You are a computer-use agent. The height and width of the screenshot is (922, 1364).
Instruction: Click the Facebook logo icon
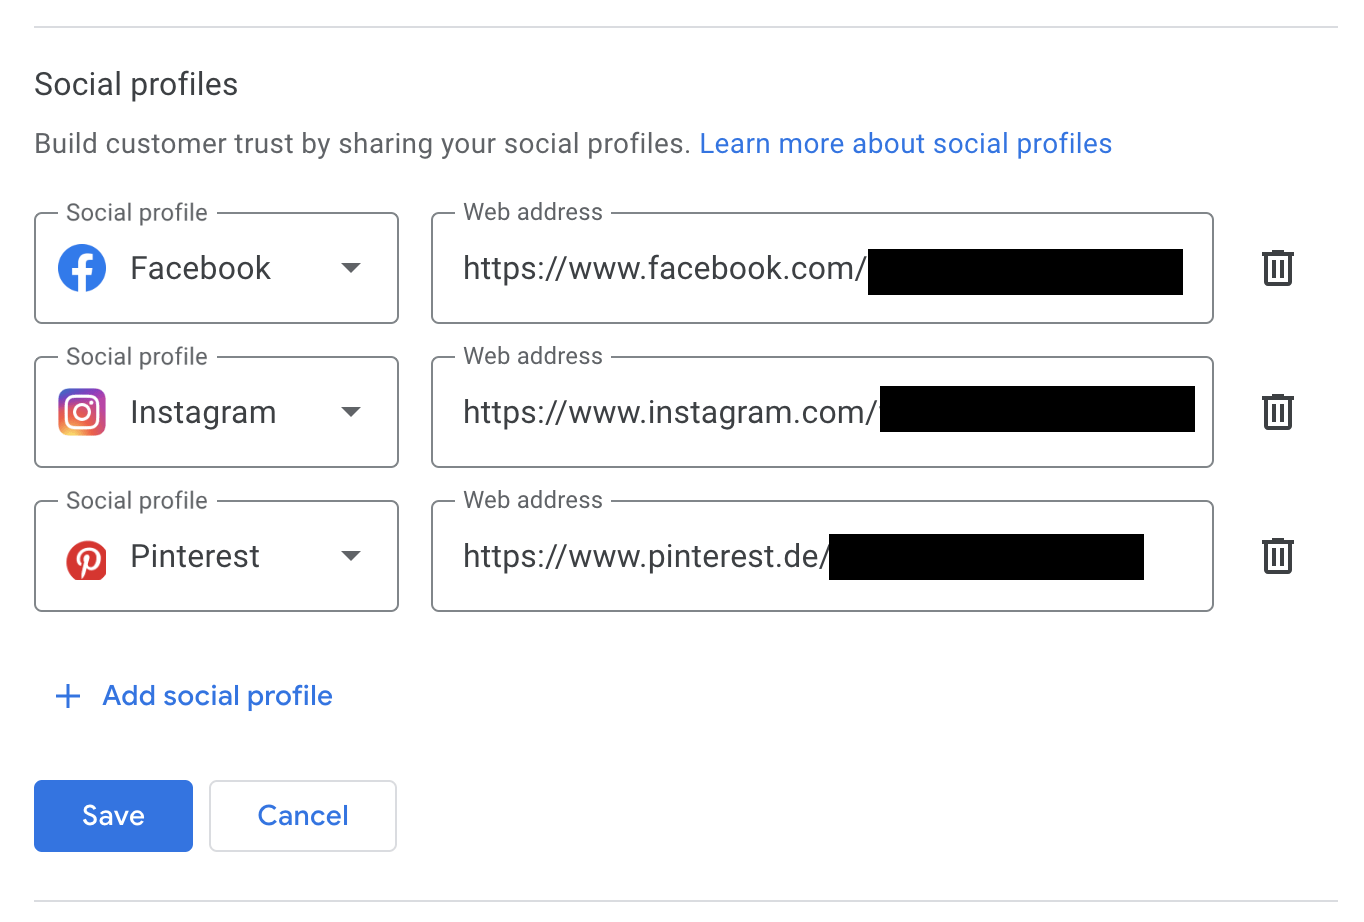point(82,268)
